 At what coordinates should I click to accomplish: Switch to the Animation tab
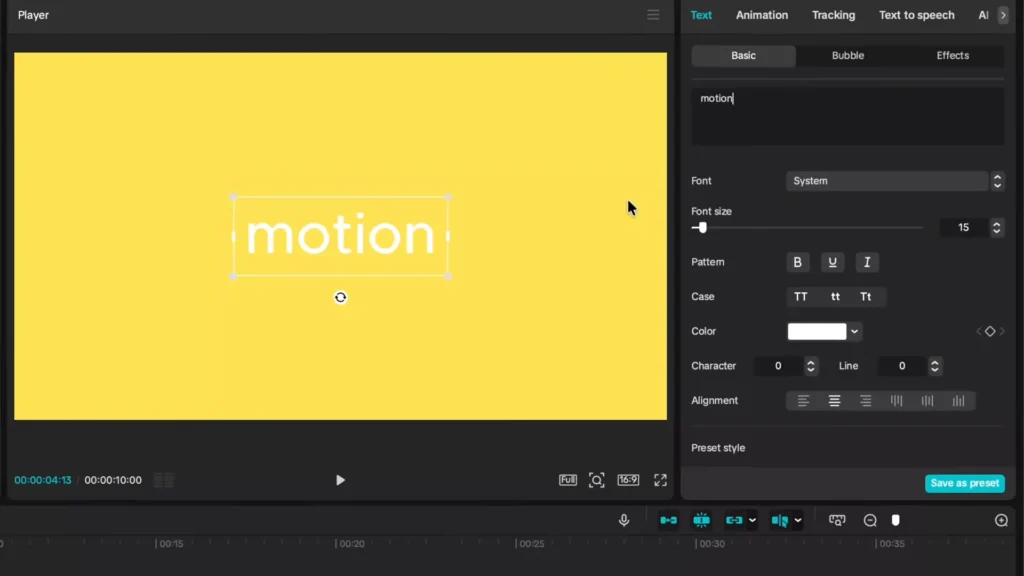pos(762,15)
